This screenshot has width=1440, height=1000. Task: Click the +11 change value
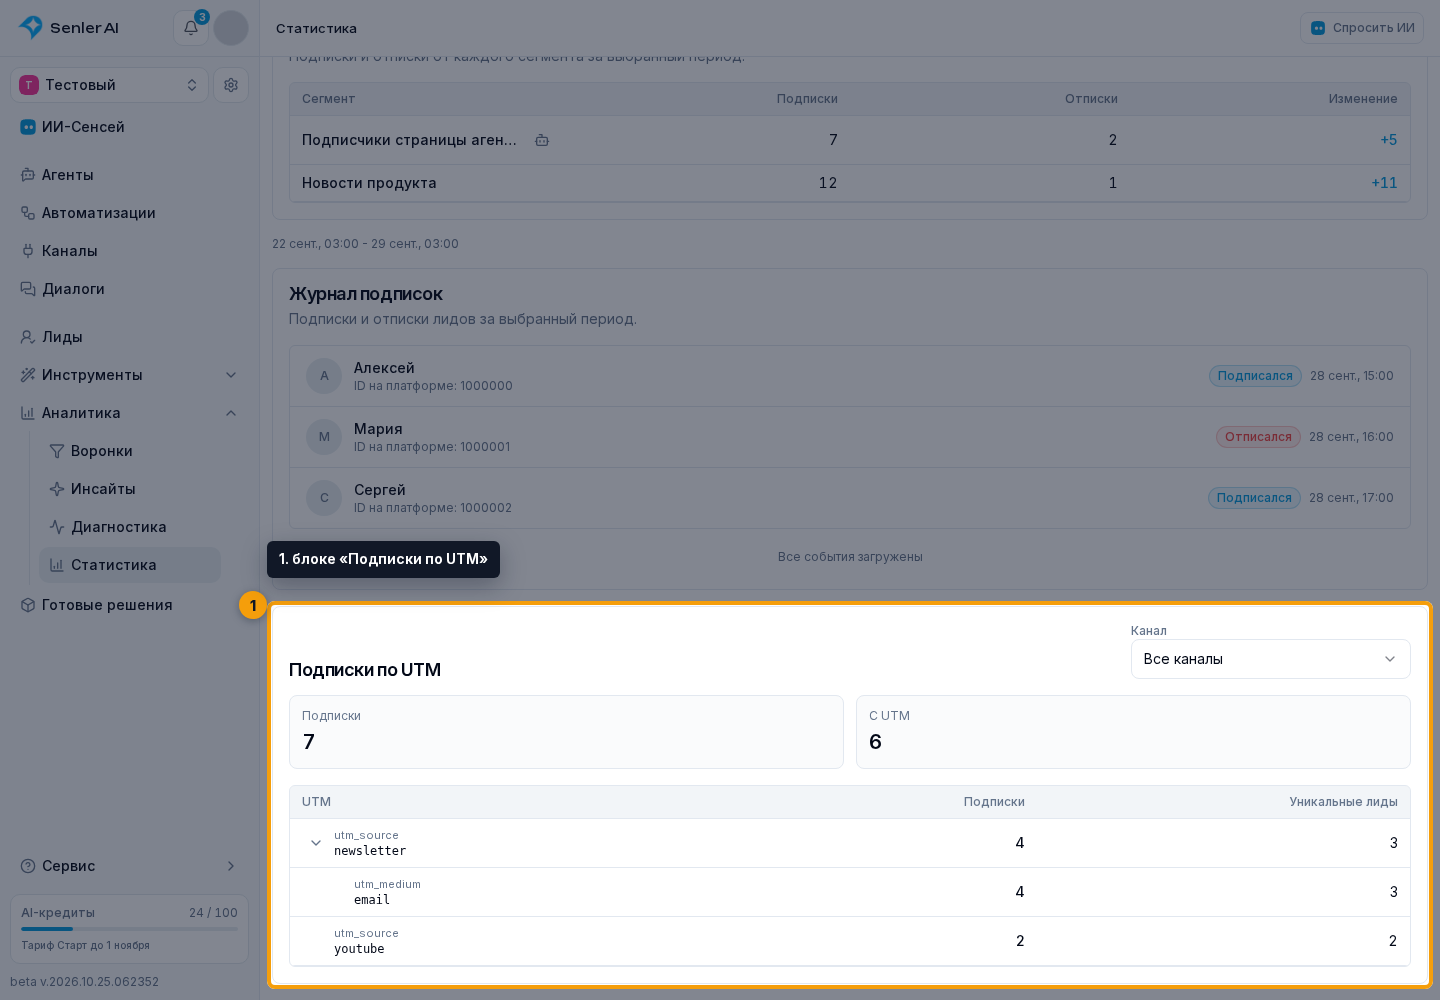(x=1384, y=183)
